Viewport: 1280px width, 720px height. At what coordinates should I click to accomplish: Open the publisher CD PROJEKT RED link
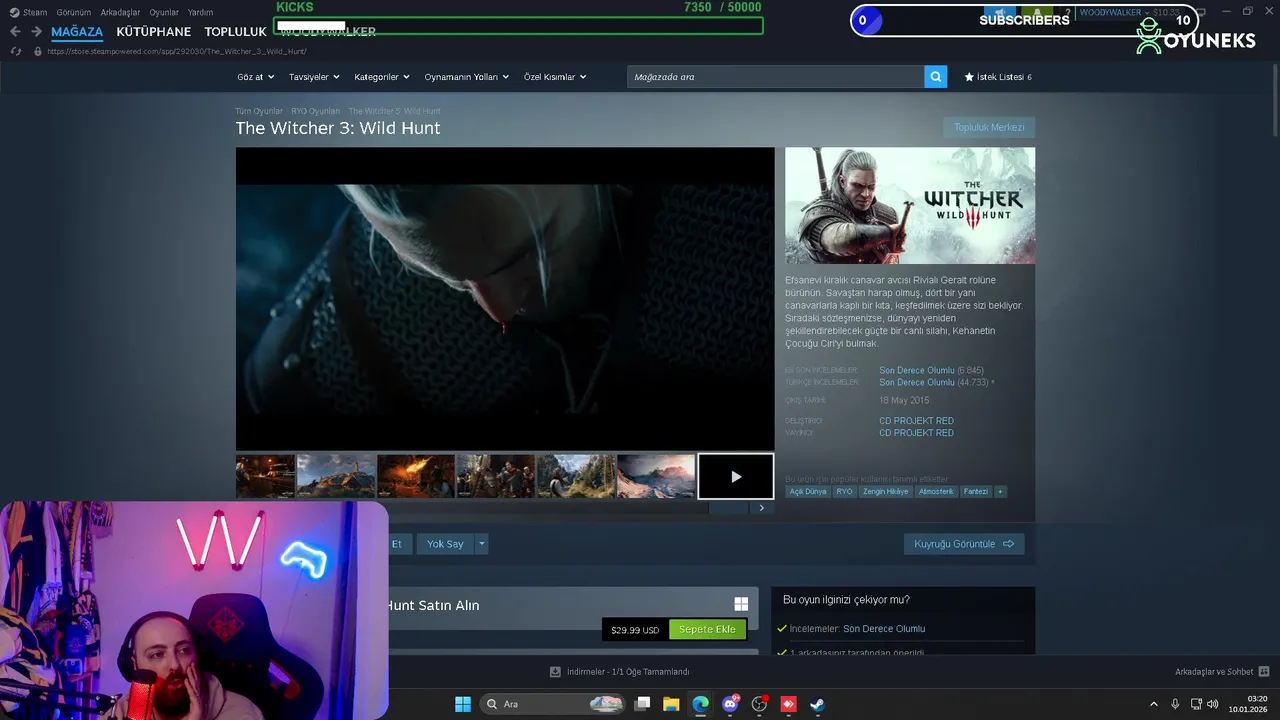916,433
